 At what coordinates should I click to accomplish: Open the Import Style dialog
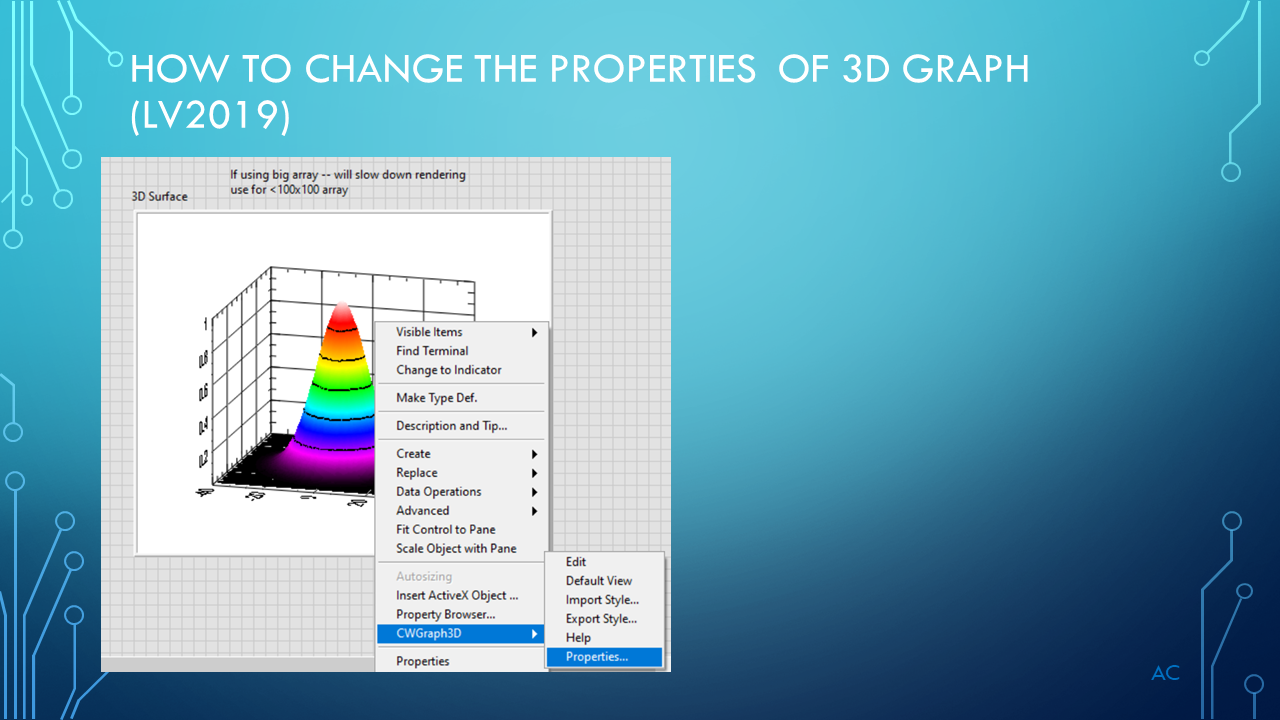click(599, 600)
